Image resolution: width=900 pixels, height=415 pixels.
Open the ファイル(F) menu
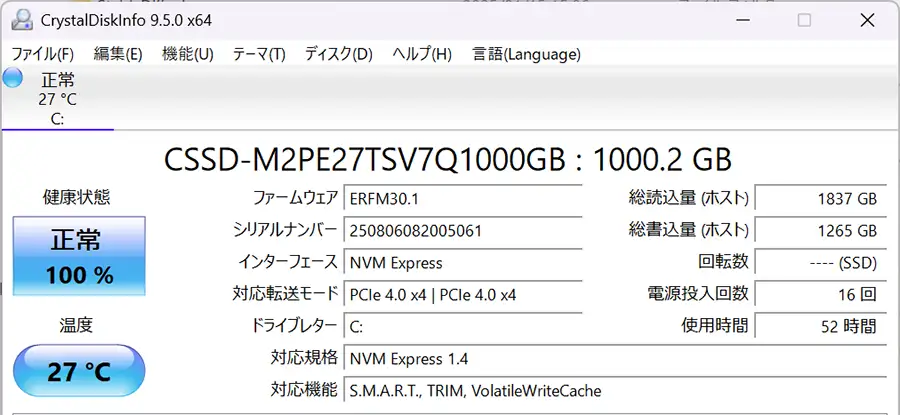tap(42, 55)
